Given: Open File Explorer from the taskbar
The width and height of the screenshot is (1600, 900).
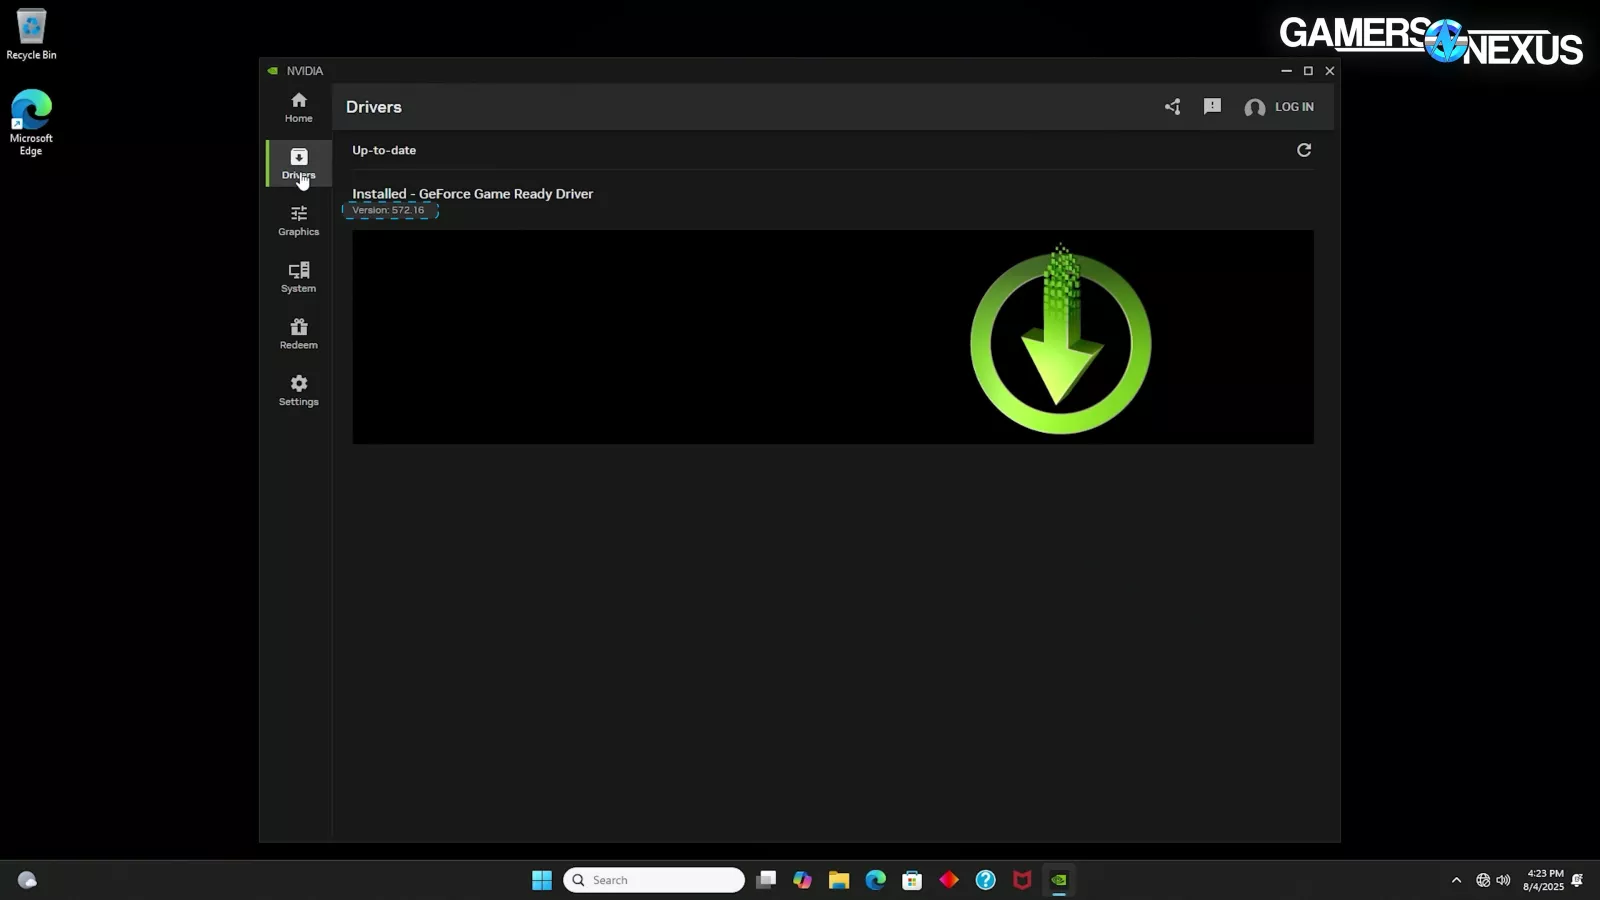Looking at the screenshot, I should 838,880.
